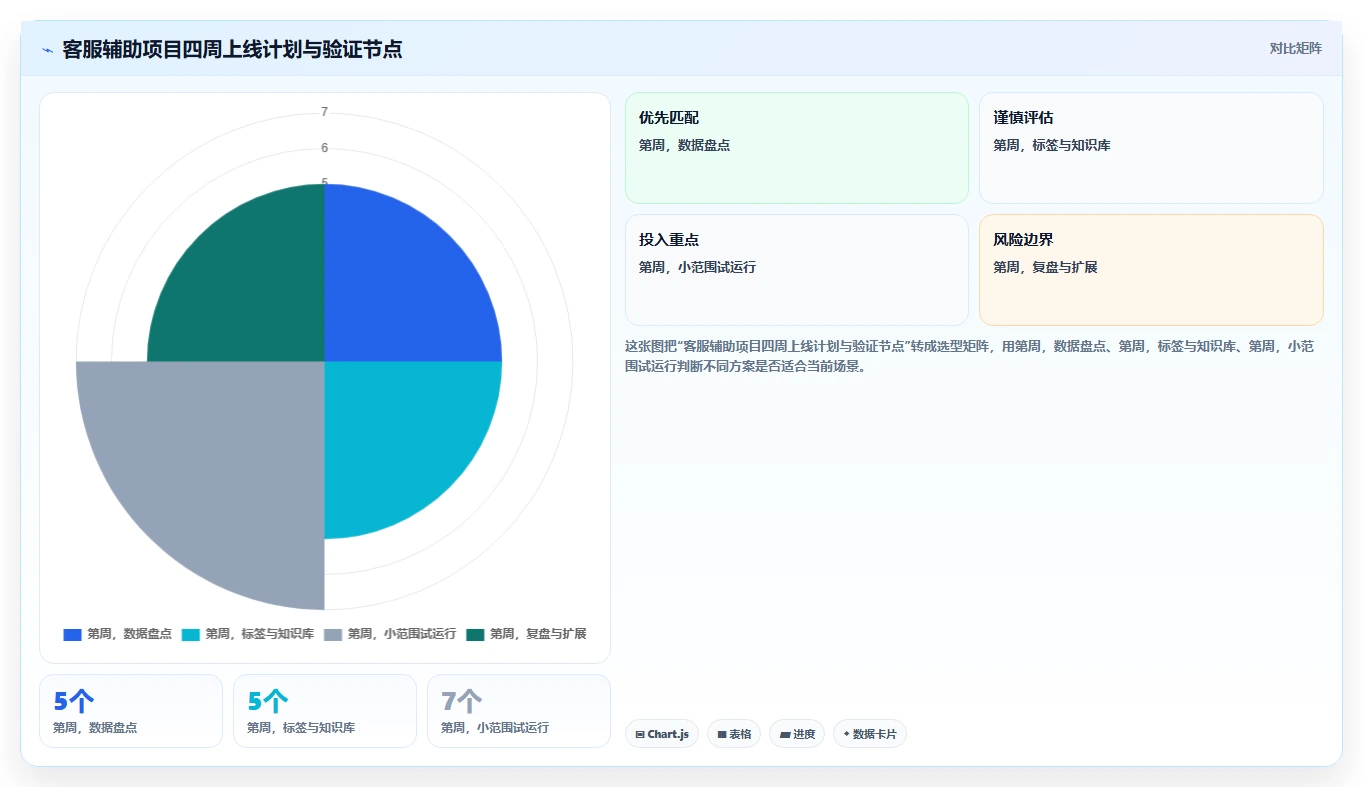Click the dark green legend swatch for 复盘与扩展
The image size is (1363, 787).
pyautogui.click(x=475, y=634)
